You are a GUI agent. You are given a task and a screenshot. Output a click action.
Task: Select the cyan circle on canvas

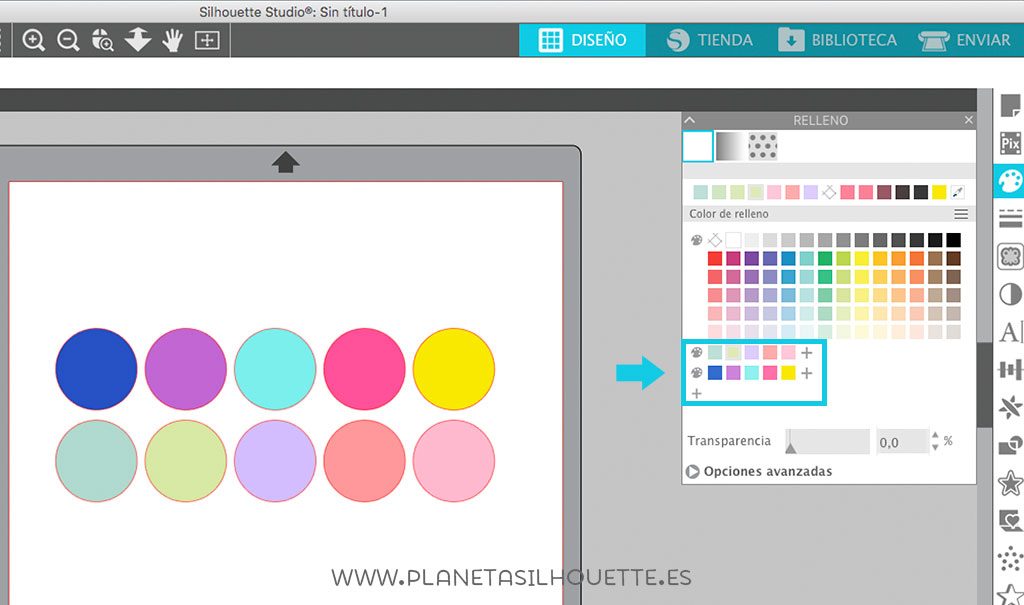click(275, 369)
